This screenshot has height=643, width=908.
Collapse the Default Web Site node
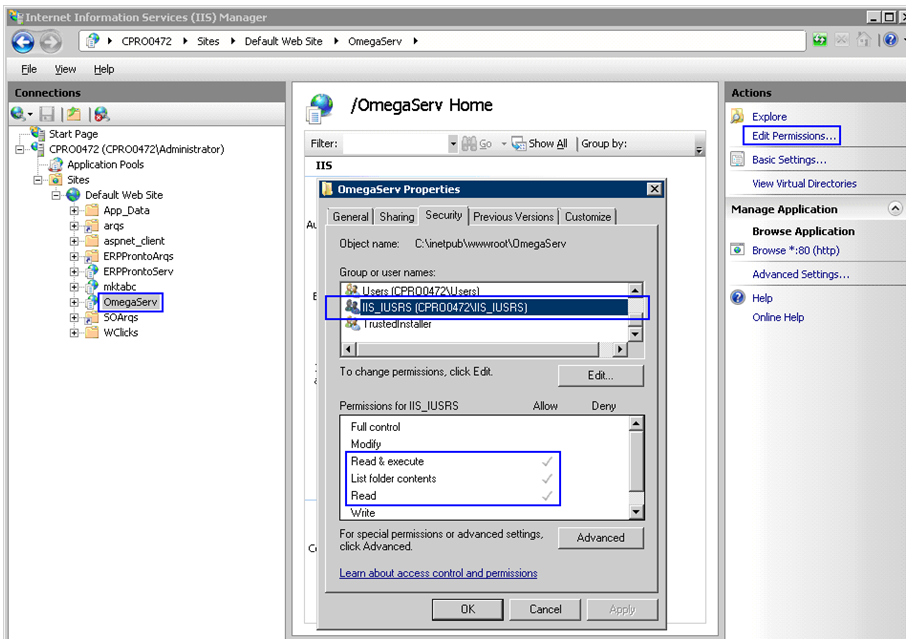tap(56, 195)
